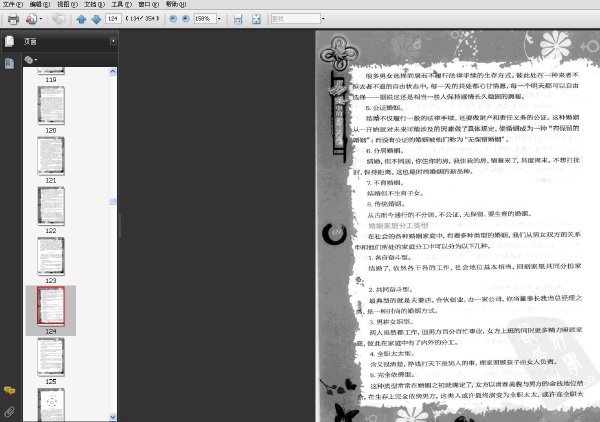Go to next page with down arrow

coord(96,19)
